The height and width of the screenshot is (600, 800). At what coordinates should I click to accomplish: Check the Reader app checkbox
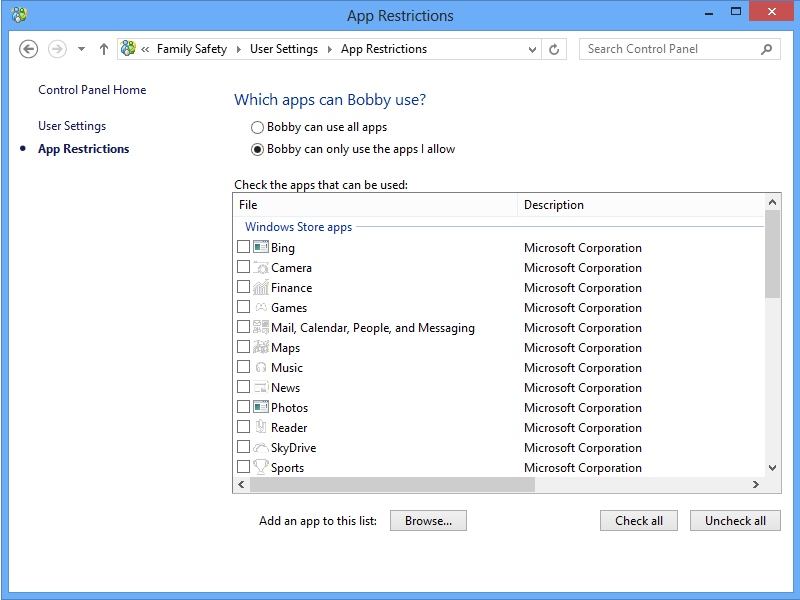pyautogui.click(x=243, y=427)
